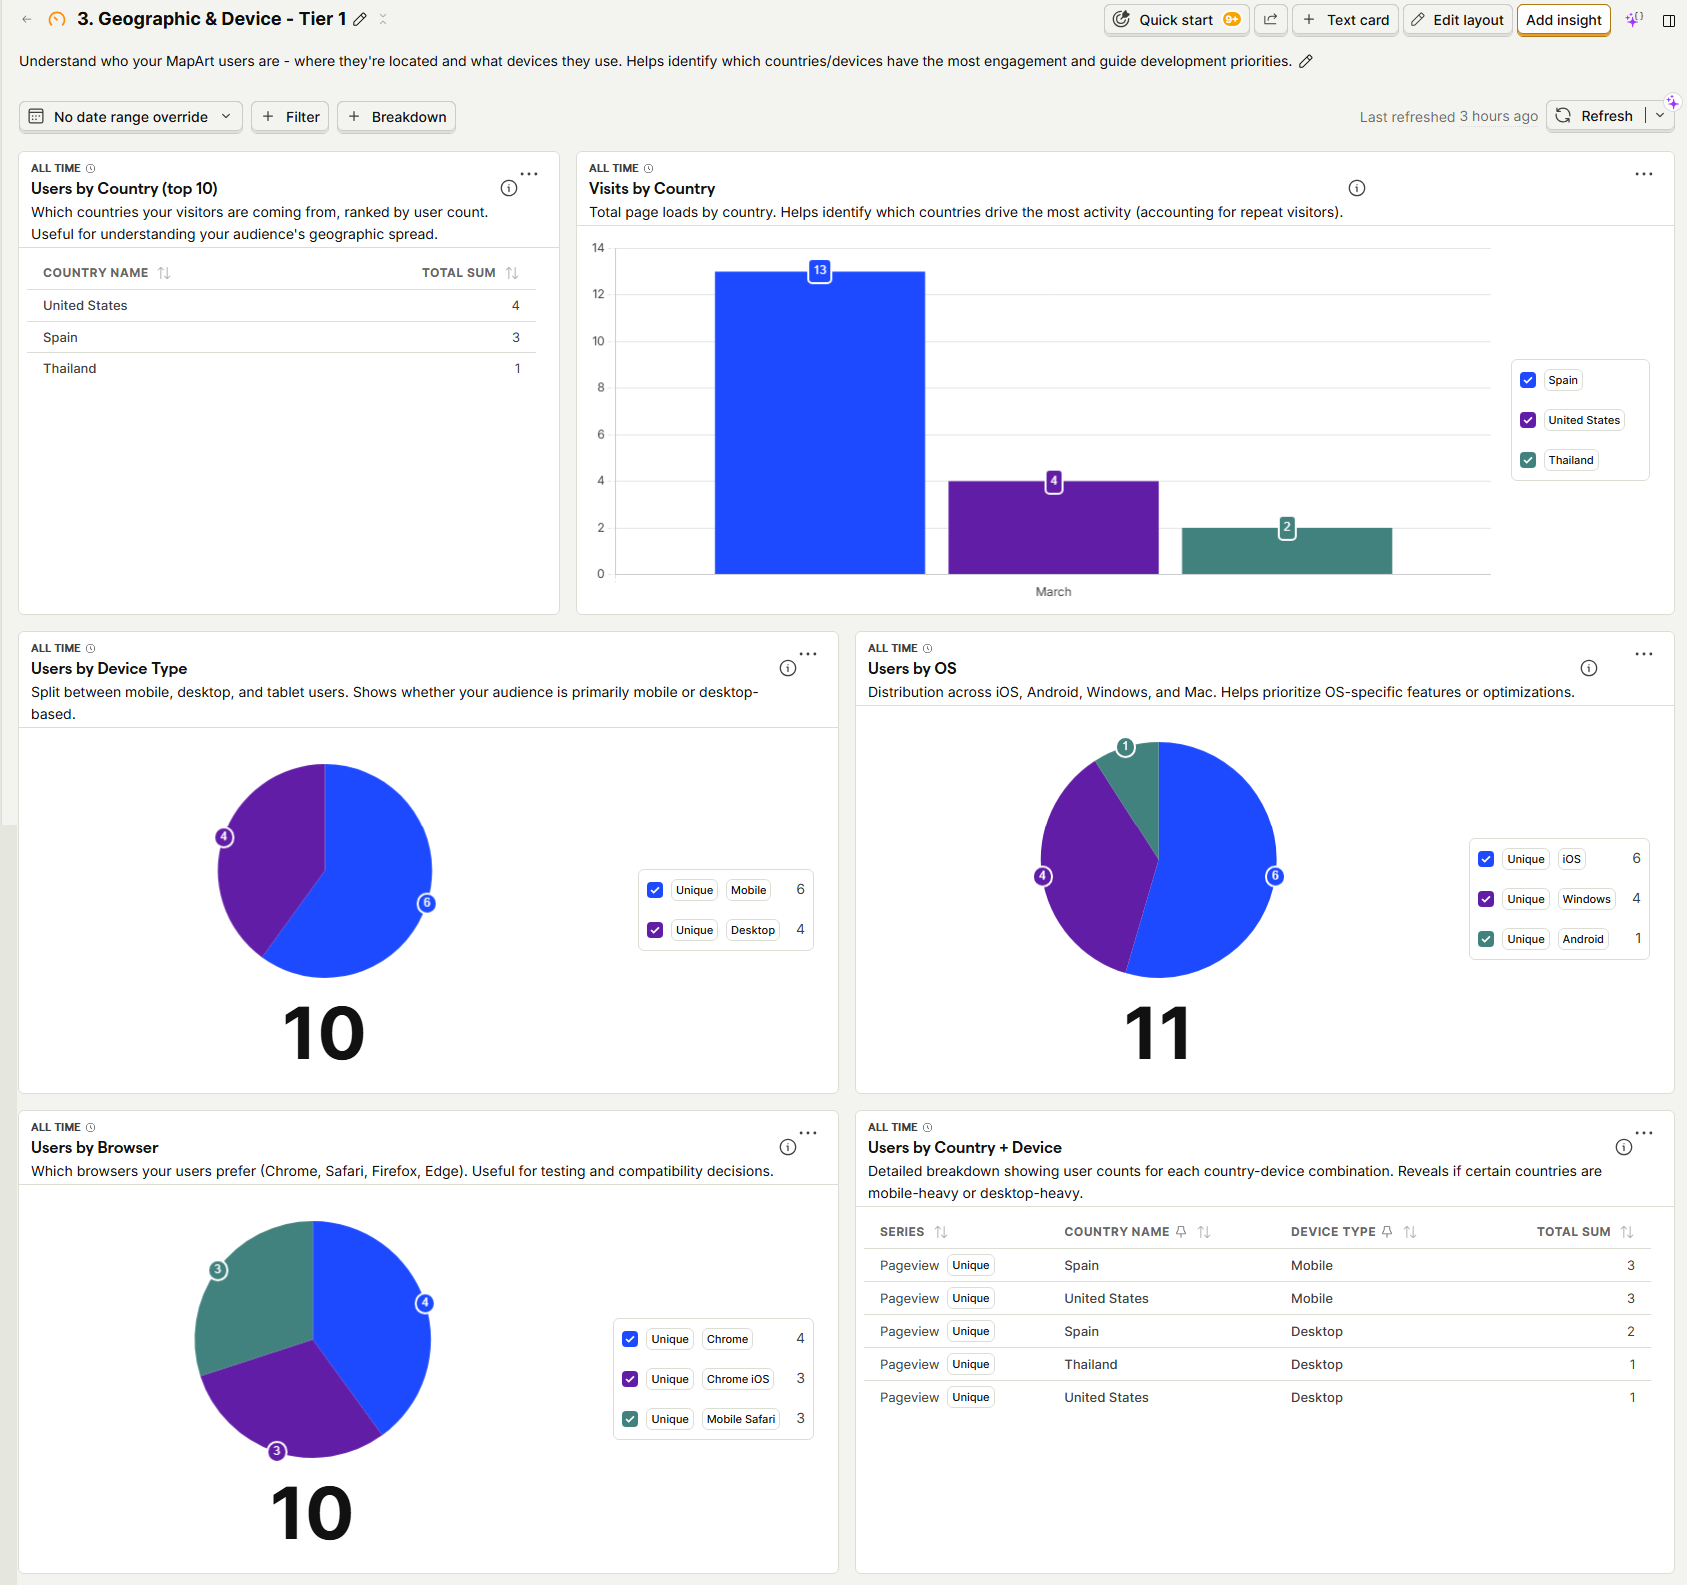Open the Quick start guide
This screenshot has height=1585, width=1687.
[1176, 19]
